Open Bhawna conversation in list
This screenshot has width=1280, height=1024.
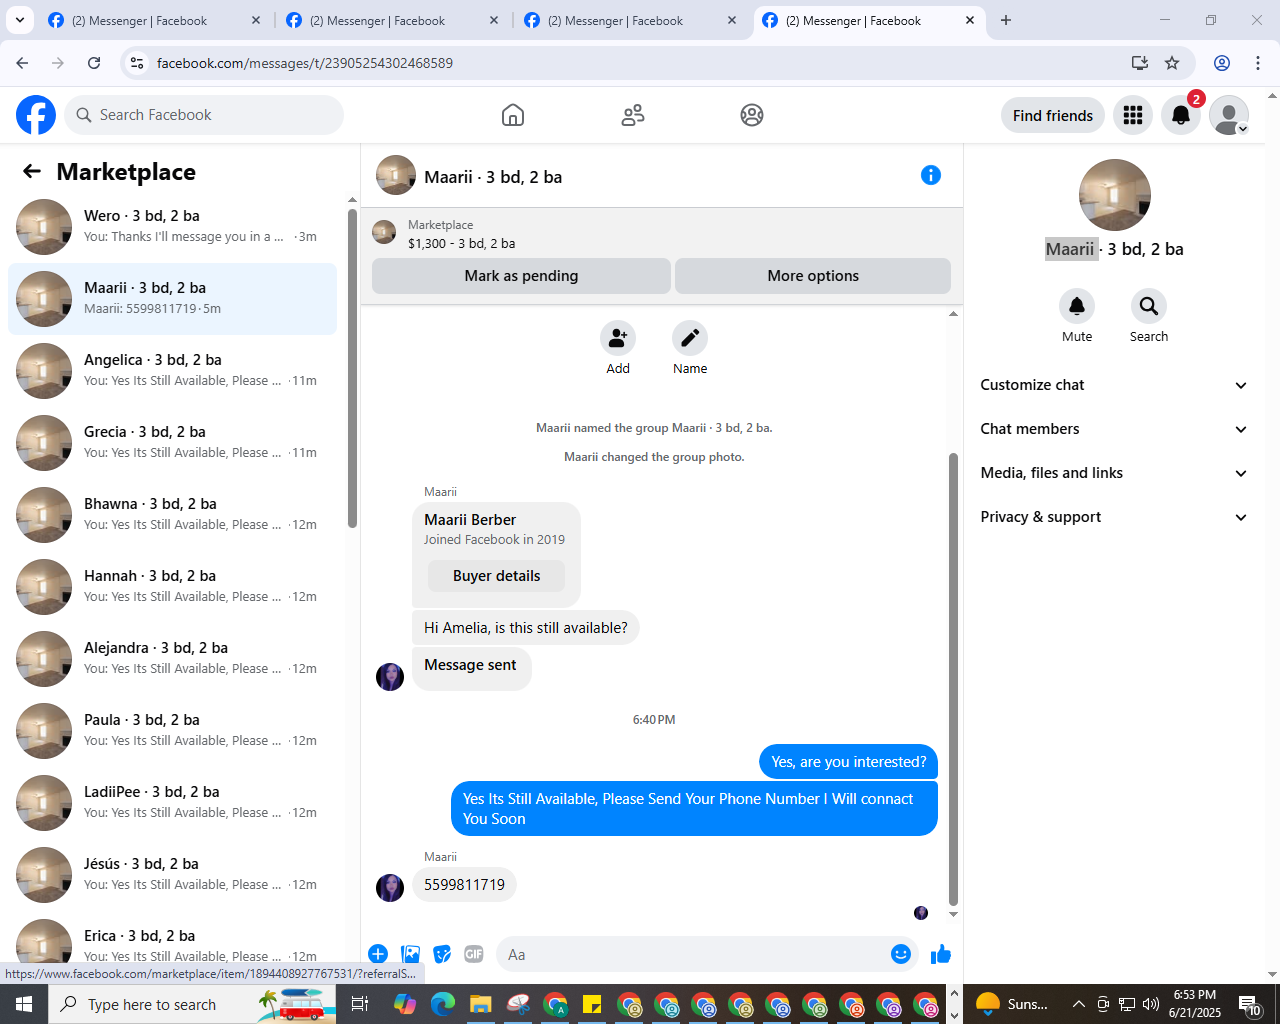pos(172,515)
